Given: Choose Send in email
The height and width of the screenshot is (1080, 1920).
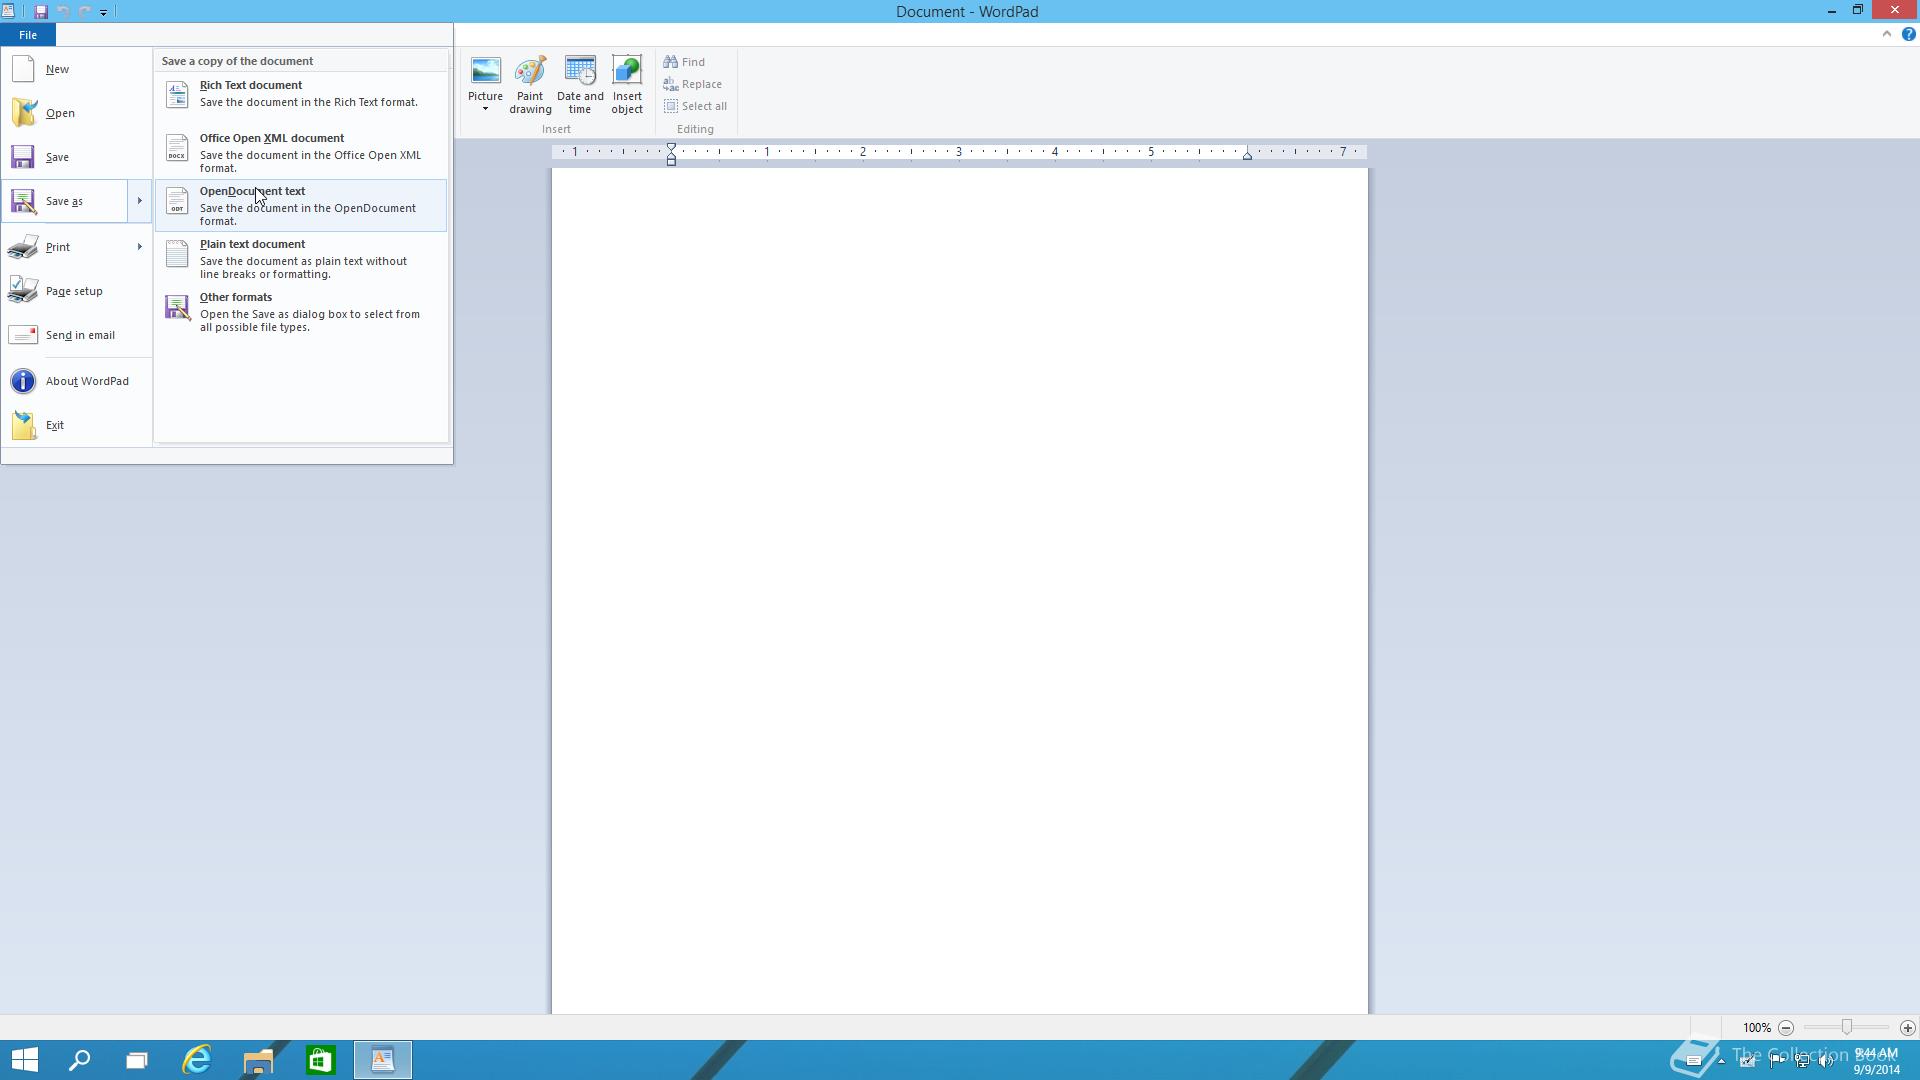Looking at the screenshot, I should 76,335.
